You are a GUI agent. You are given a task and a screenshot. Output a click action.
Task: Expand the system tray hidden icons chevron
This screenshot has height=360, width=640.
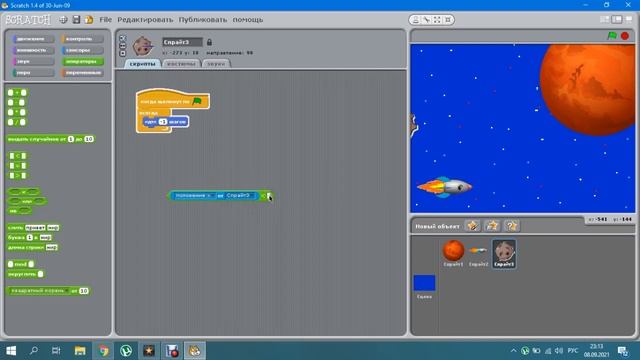coord(513,351)
